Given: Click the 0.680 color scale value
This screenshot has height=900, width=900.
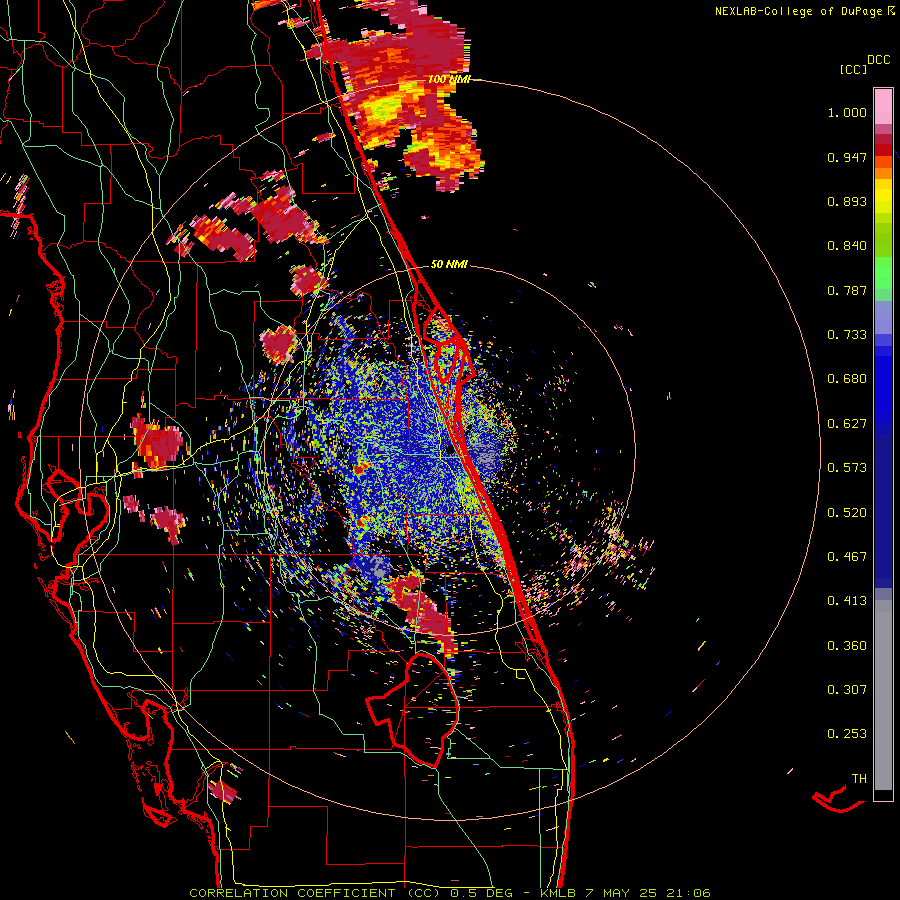Looking at the screenshot, I should tap(847, 379).
